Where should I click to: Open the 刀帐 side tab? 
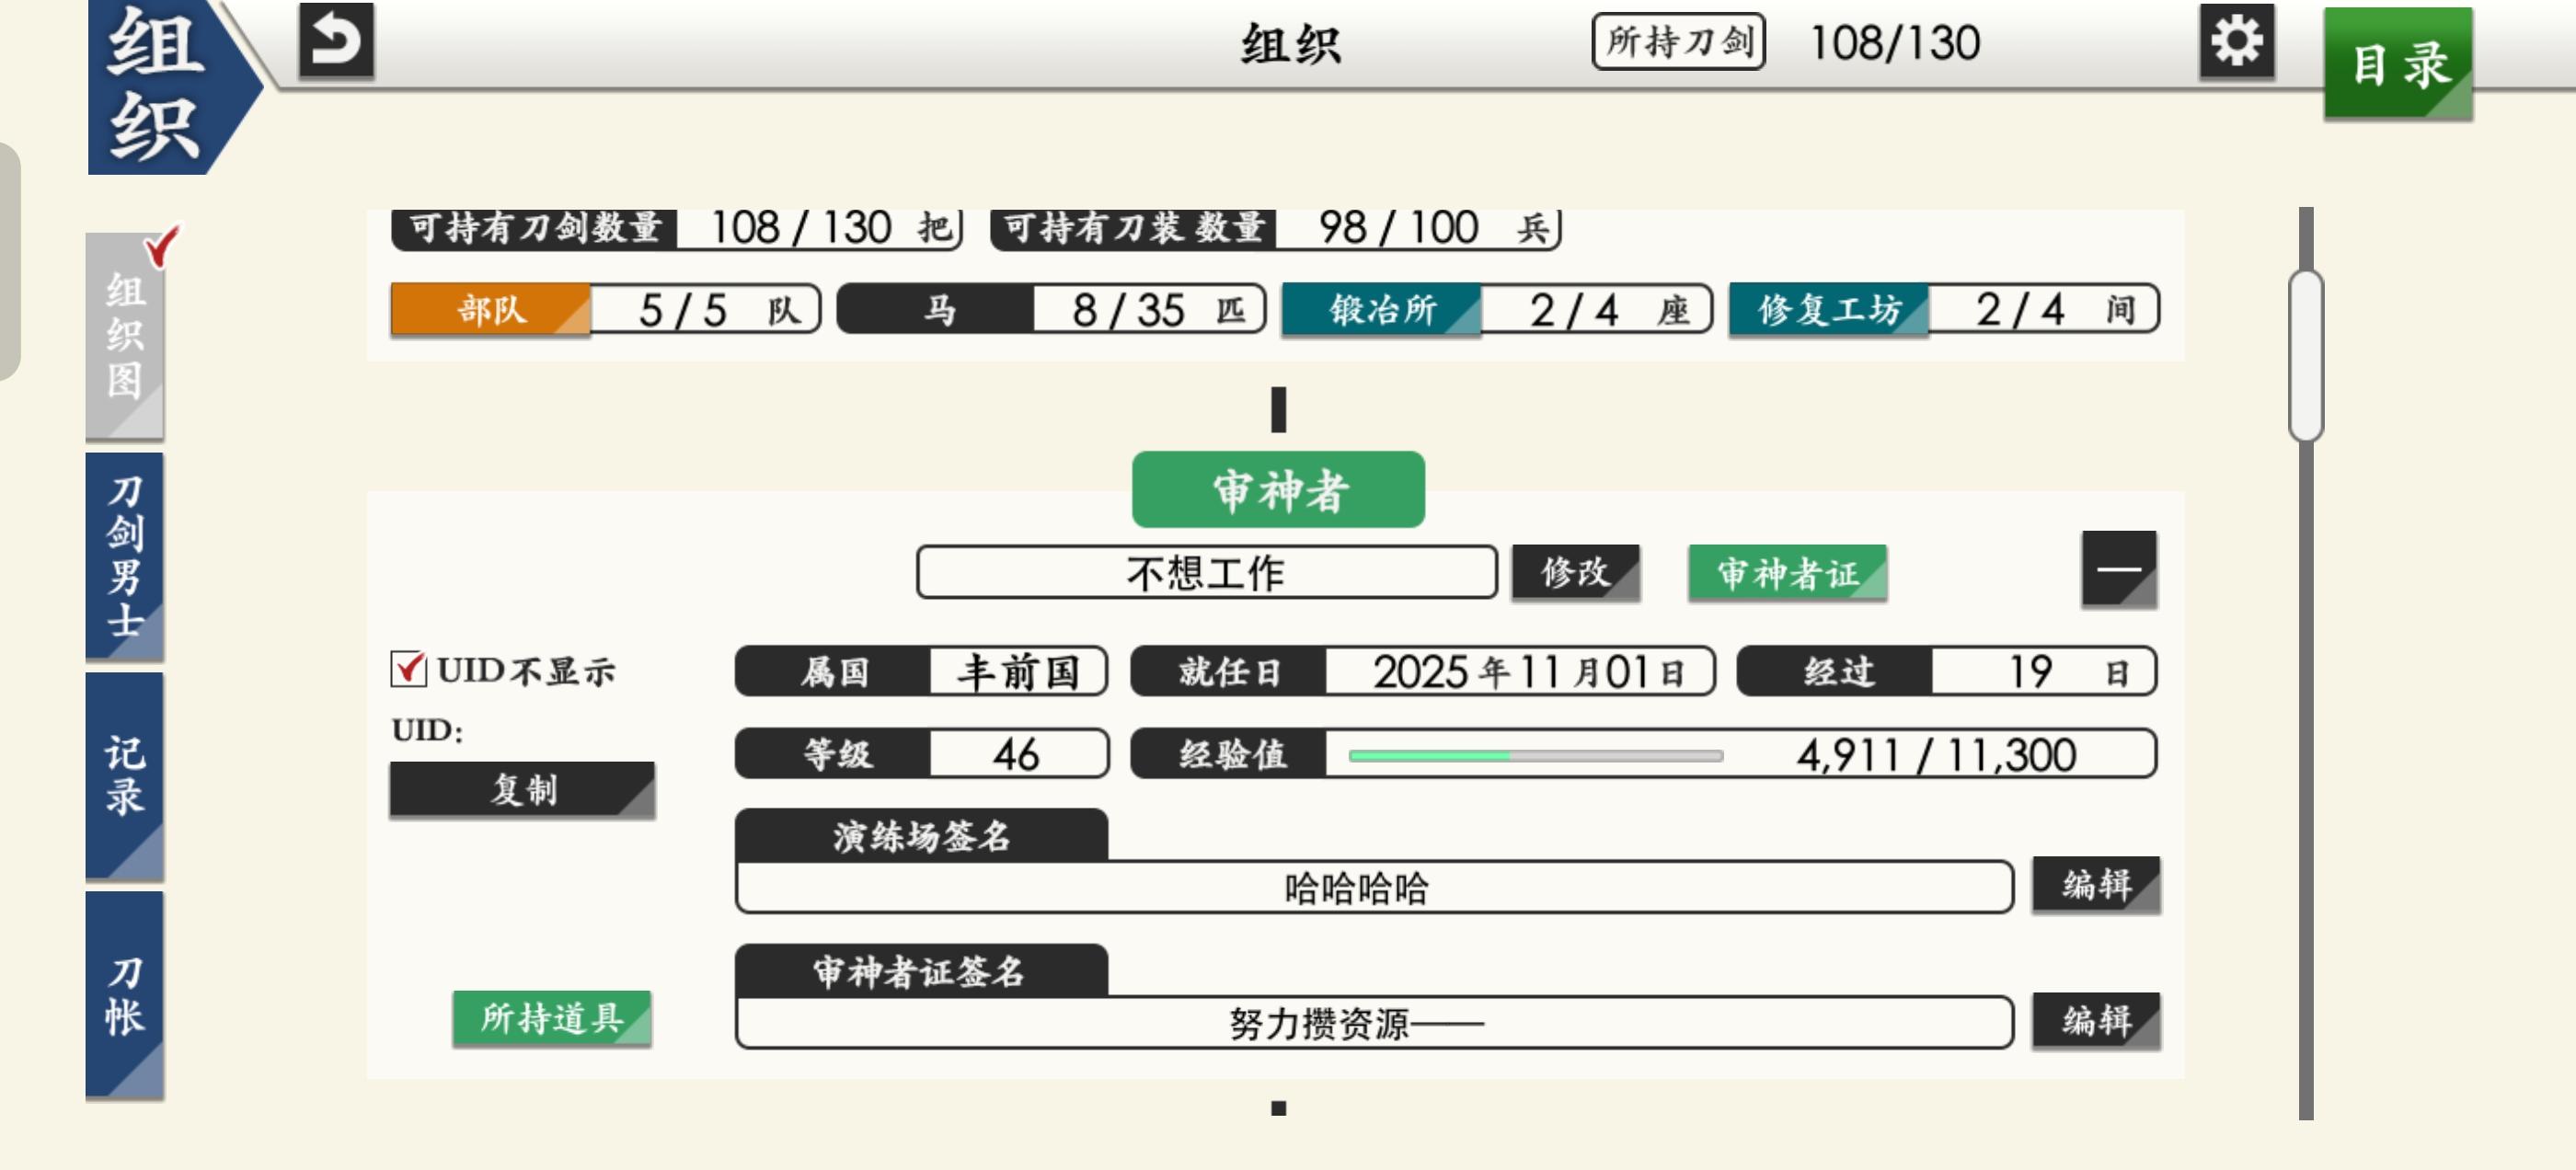click(125, 995)
